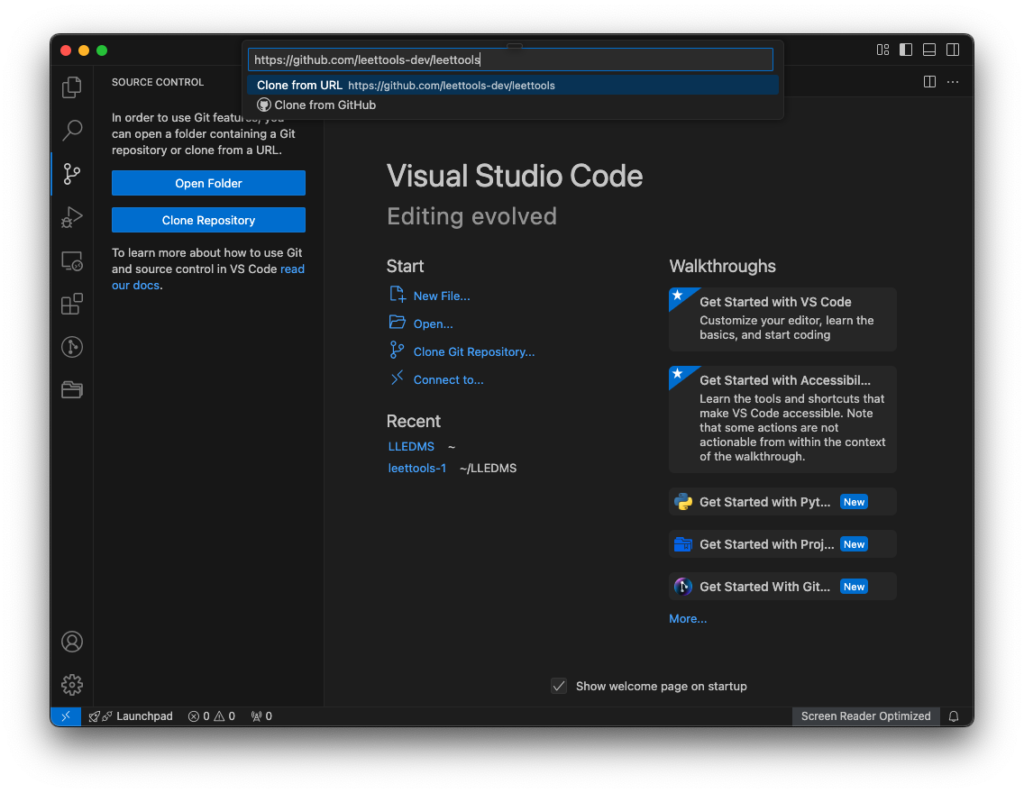Screen dimensions: 1024x793
Task: Select the Clone from URL option
Action: pyautogui.click(x=513, y=85)
